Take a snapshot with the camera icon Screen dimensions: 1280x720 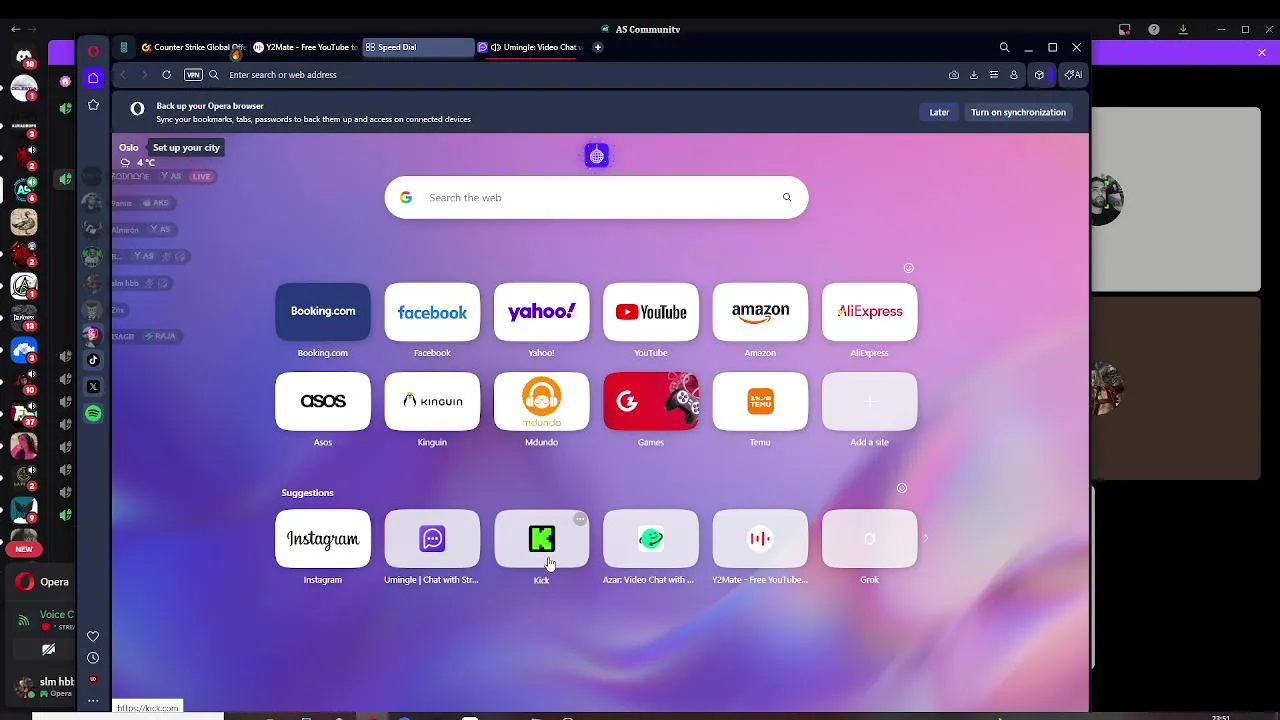[x=954, y=75]
